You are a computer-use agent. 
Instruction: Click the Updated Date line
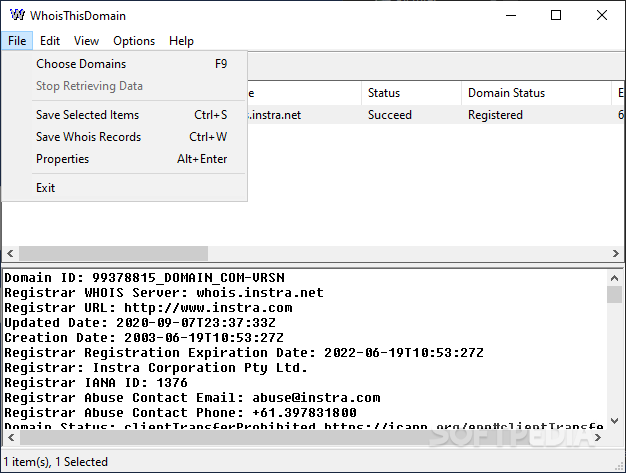140,323
